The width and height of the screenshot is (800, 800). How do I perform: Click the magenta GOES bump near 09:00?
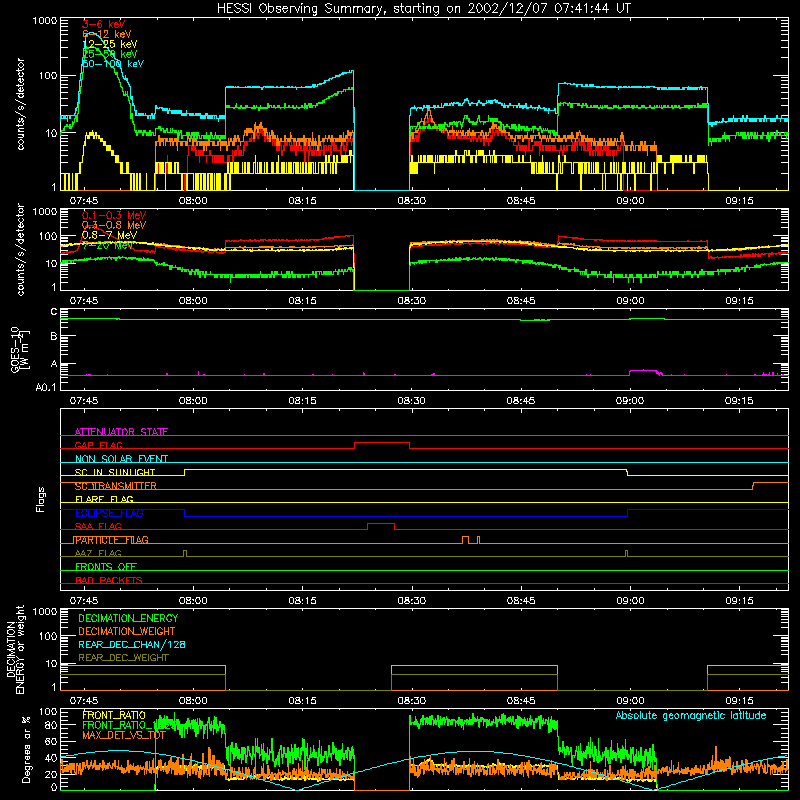coord(643,371)
